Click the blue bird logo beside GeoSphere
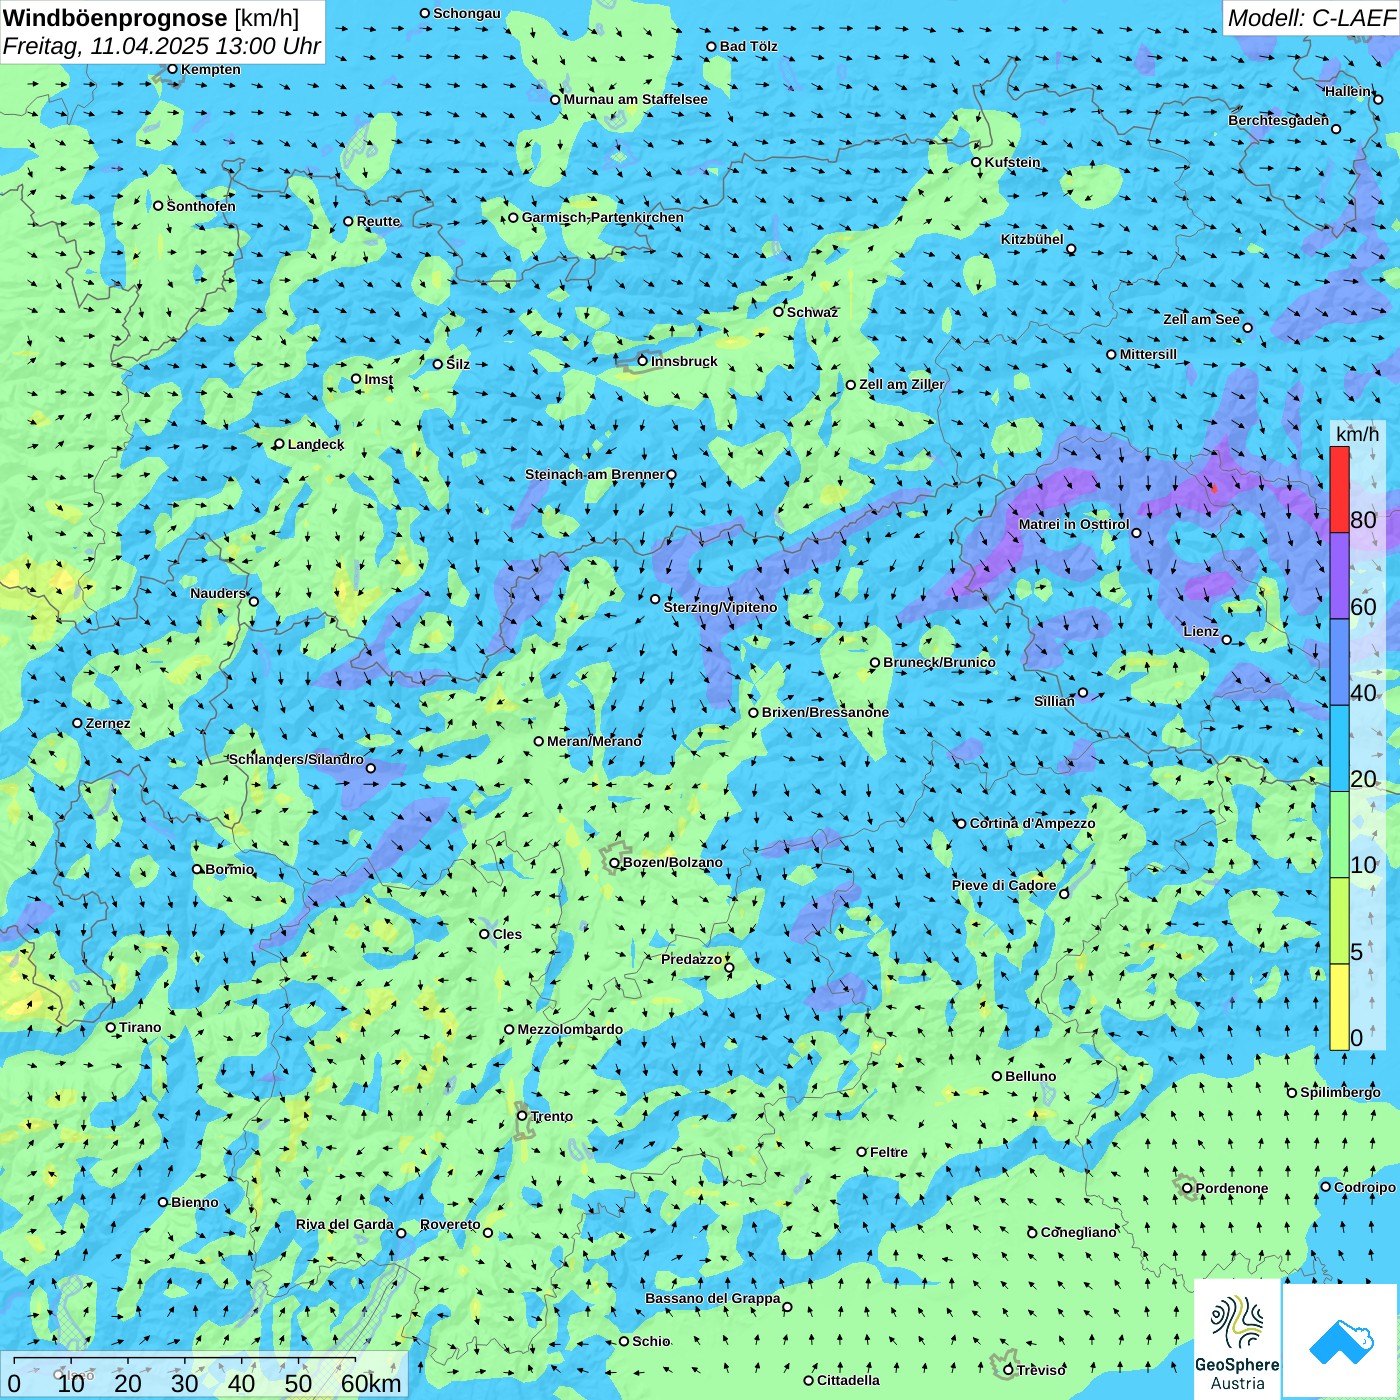This screenshot has width=1400, height=1400. [1341, 1341]
